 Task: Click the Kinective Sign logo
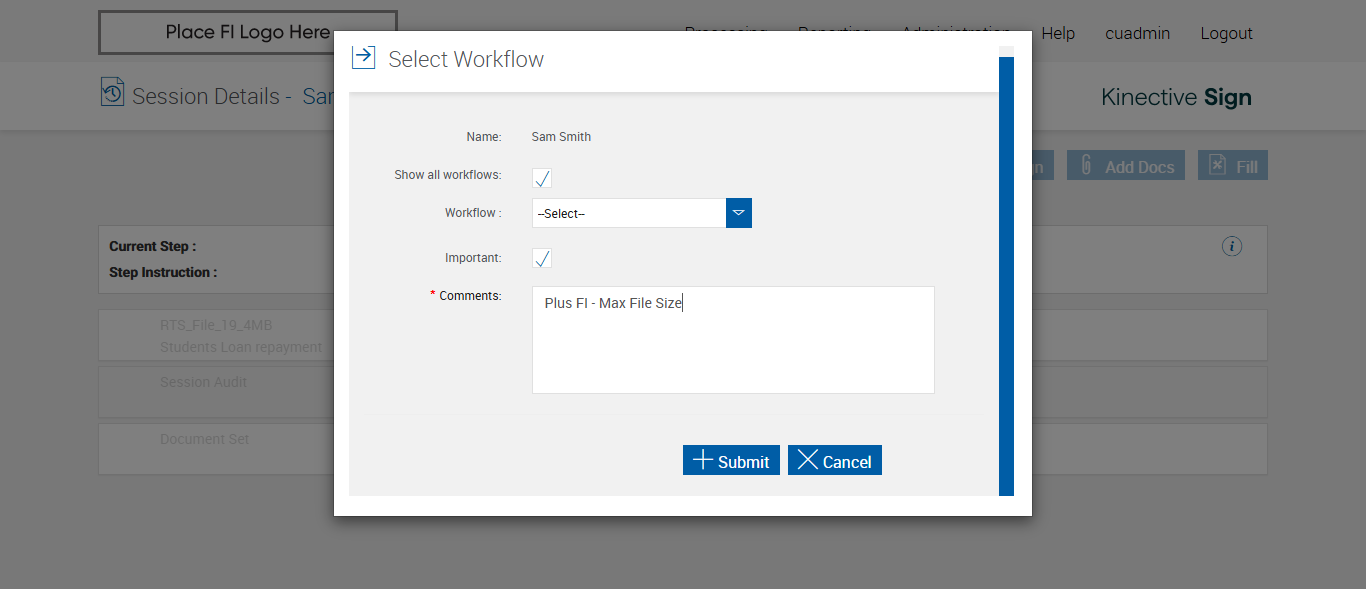(x=1176, y=97)
